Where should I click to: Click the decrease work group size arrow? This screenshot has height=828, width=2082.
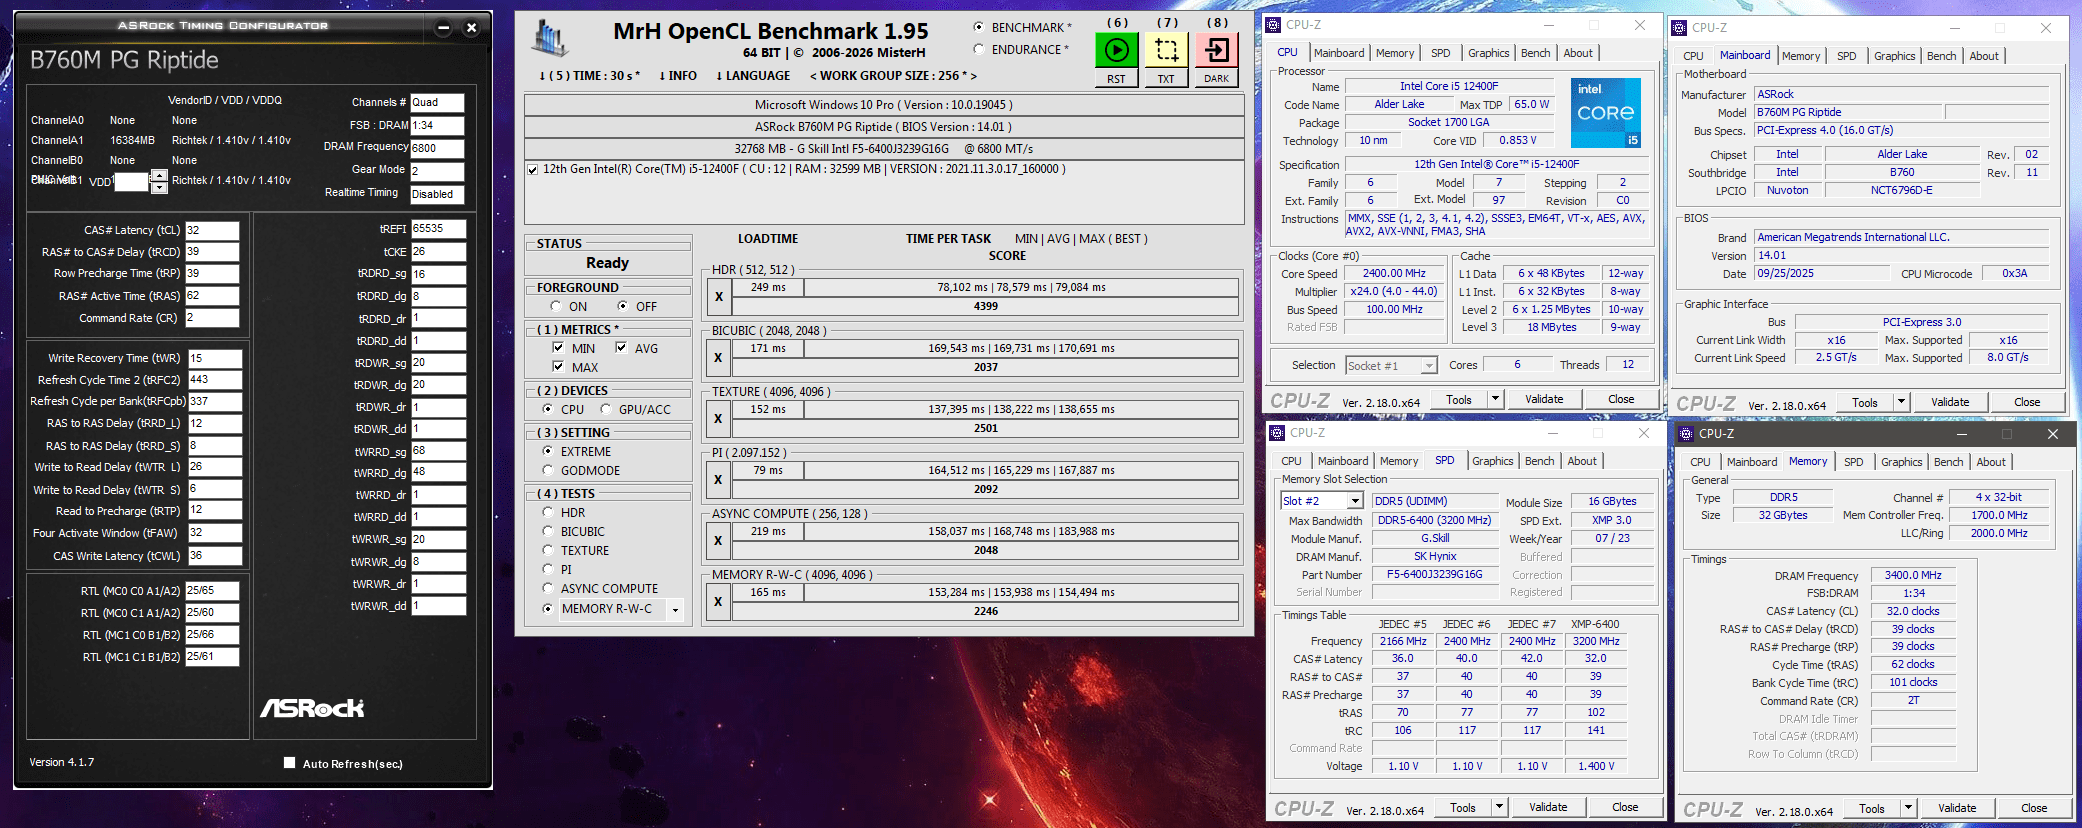click(813, 76)
